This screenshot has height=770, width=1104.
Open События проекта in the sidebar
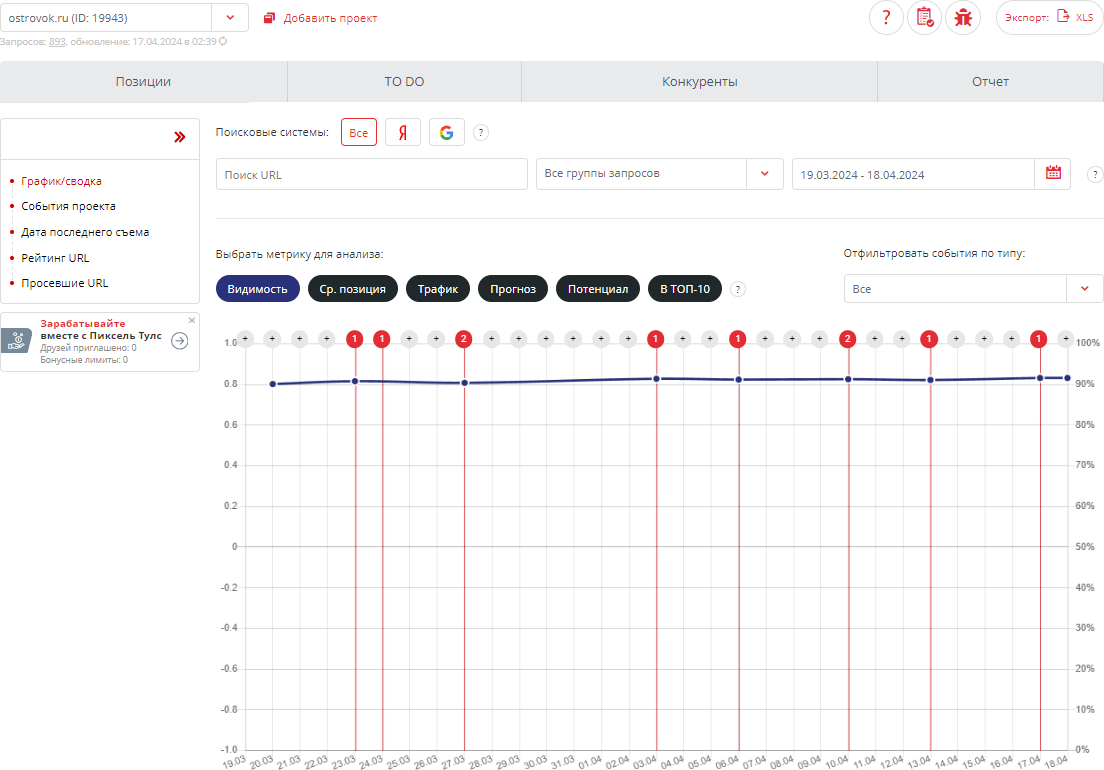click(68, 206)
